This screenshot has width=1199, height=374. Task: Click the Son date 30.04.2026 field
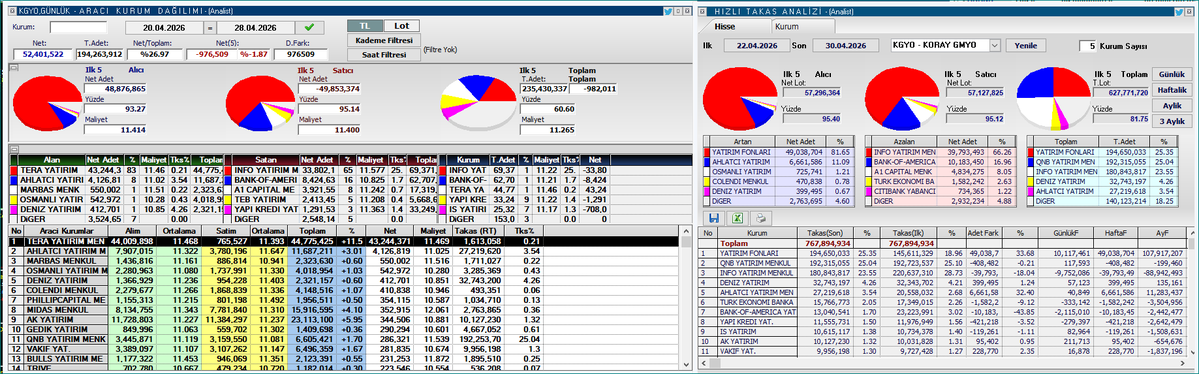coord(846,46)
